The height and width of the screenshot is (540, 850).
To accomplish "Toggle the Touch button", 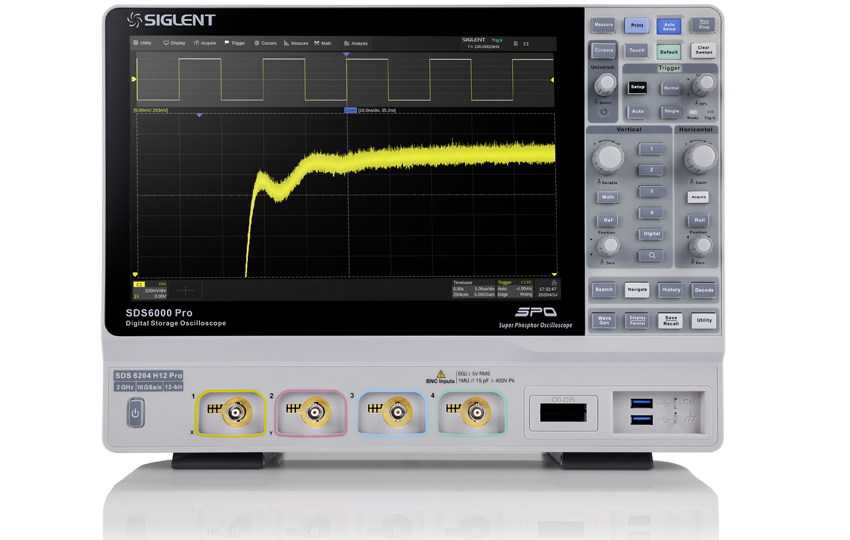I will 636,50.
